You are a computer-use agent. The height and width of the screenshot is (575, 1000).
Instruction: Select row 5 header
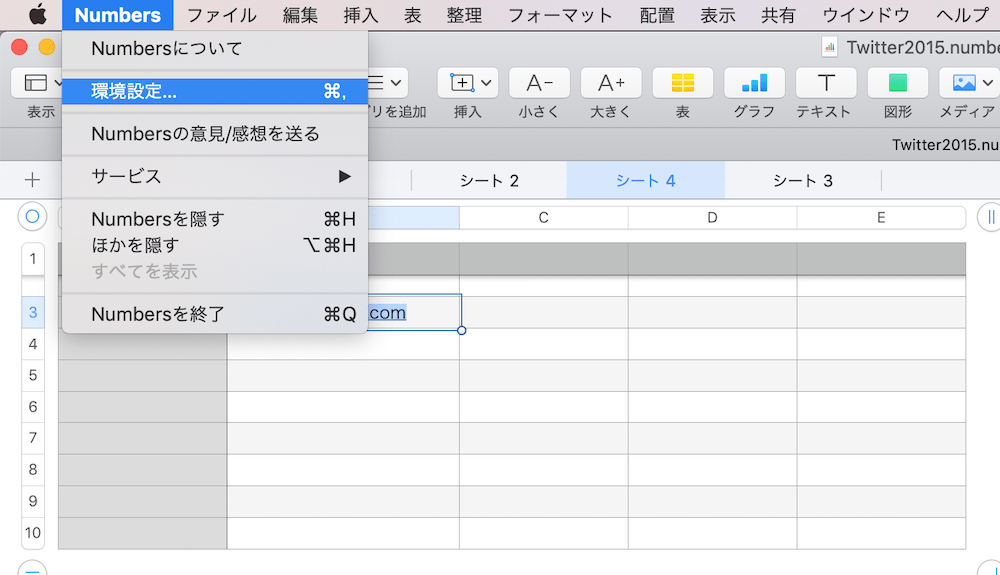(x=33, y=375)
